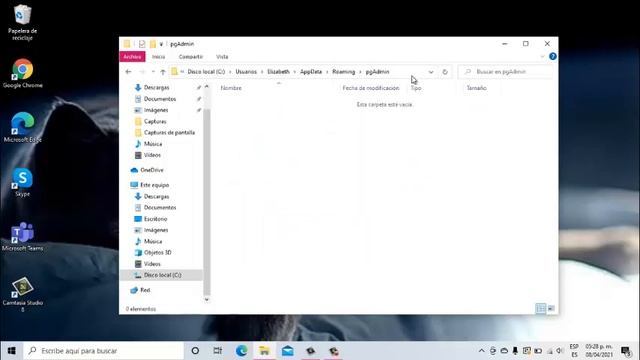Open the Papelera de reciclaje desktop icon
The width and height of the screenshot is (640, 360).
22,22
